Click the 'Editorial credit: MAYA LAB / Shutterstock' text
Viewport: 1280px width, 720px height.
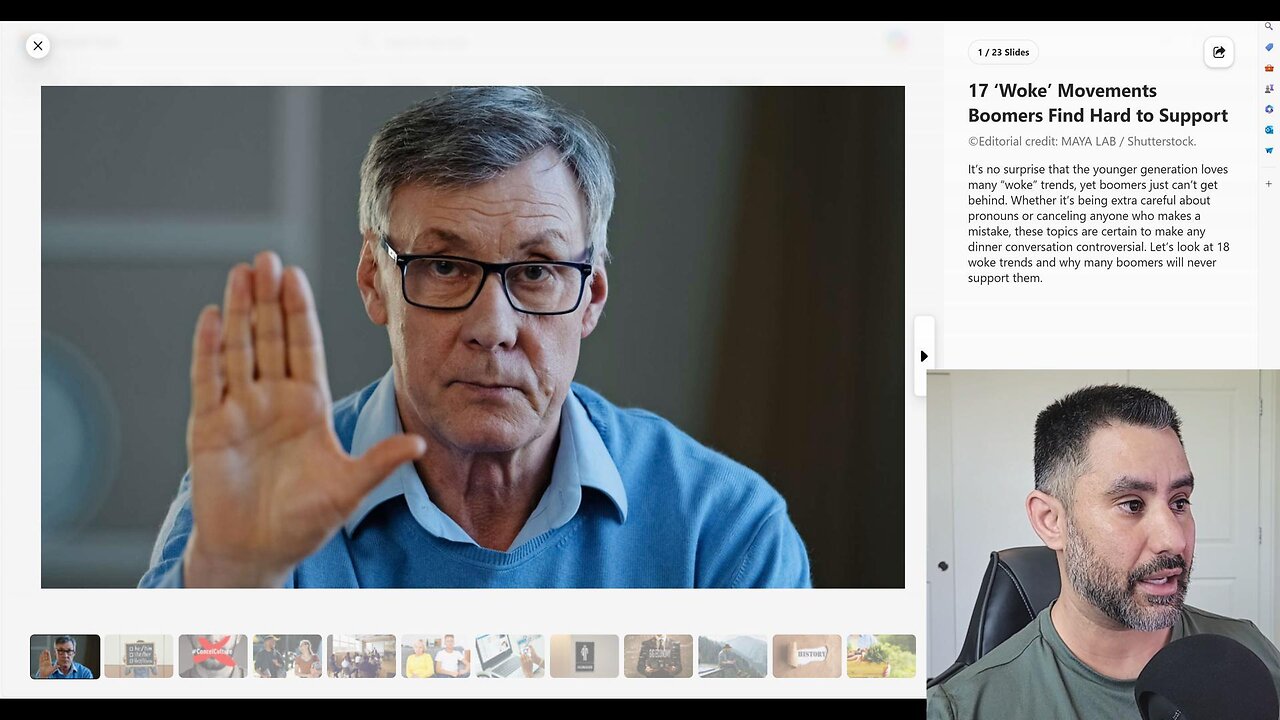tap(1082, 142)
